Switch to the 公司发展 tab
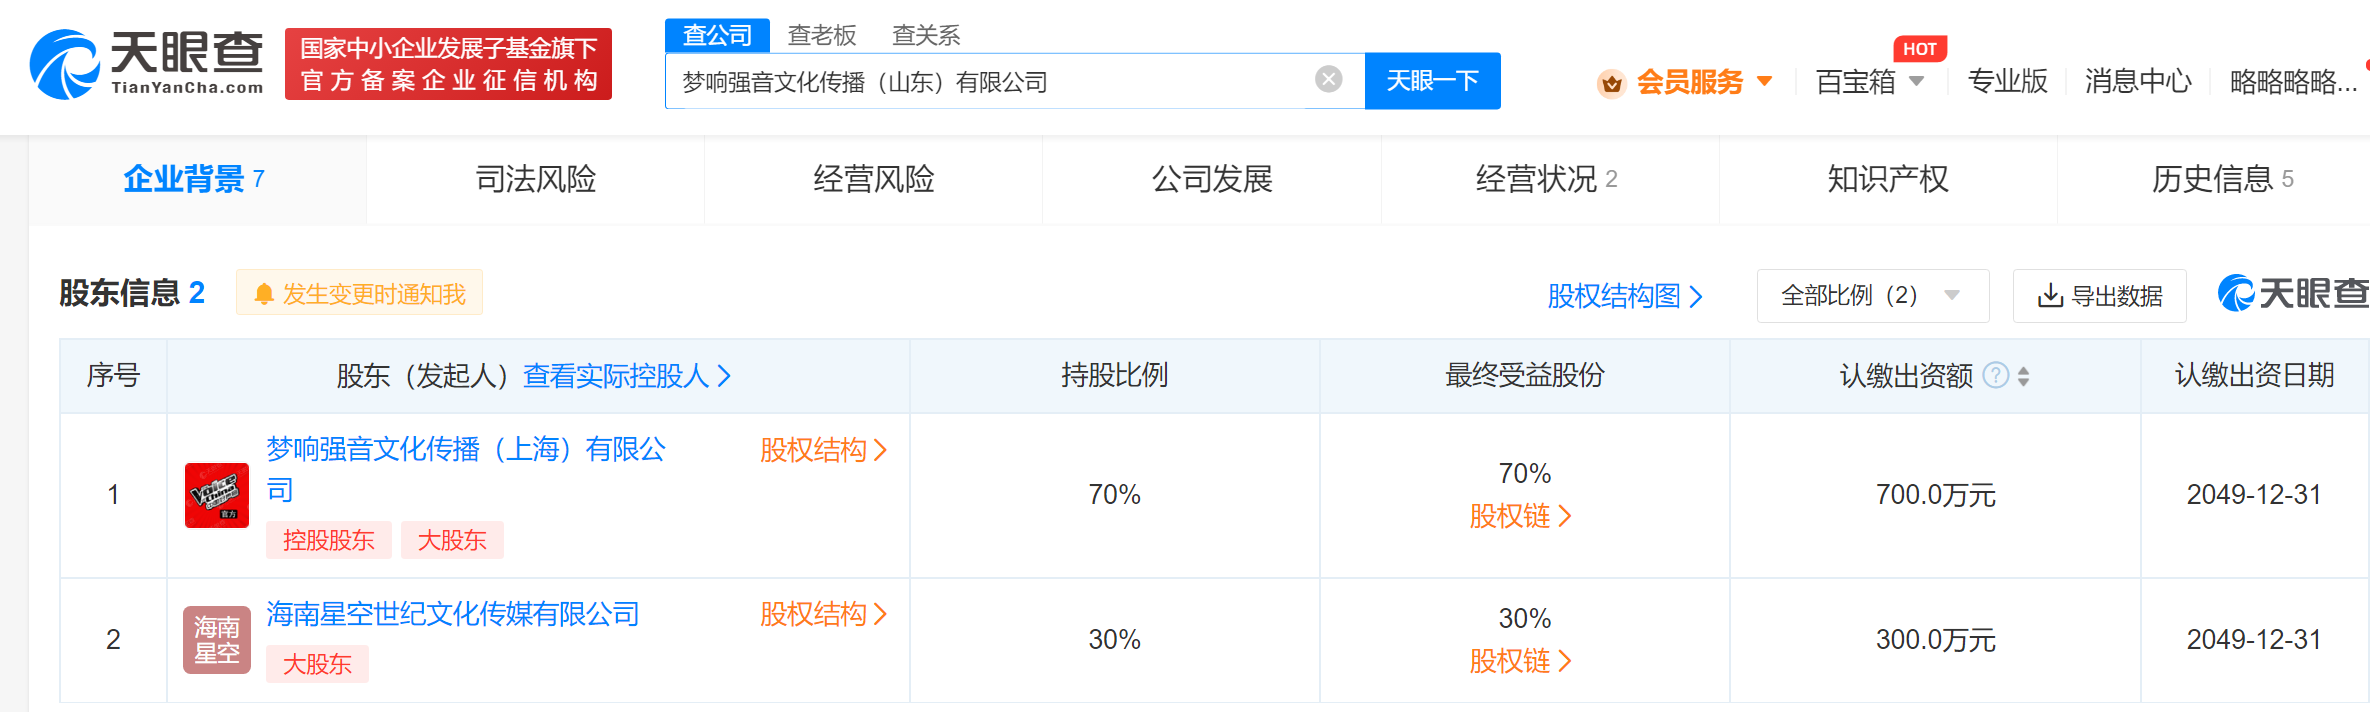Viewport: 2370px width, 712px height. [x=1212, y=179]
